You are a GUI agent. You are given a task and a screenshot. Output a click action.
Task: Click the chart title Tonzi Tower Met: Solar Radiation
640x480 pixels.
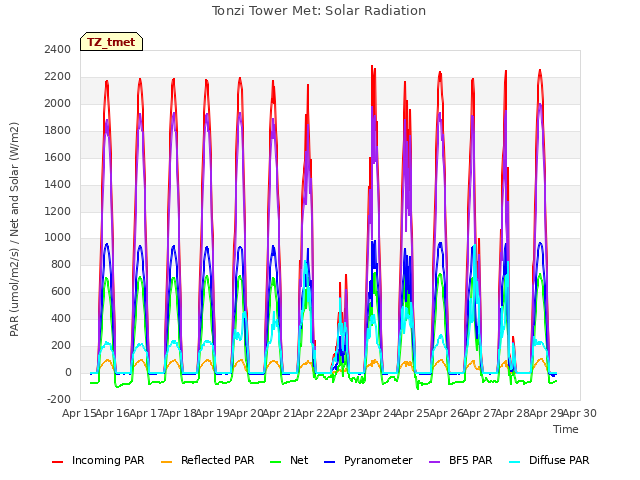click(319, 11)
